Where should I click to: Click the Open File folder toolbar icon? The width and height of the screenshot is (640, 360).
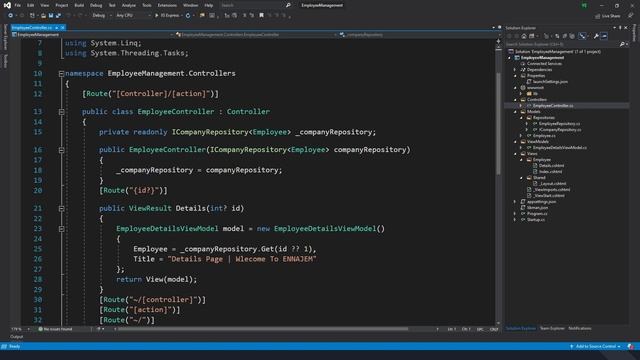pyautogui.click(x=43, y=16)
